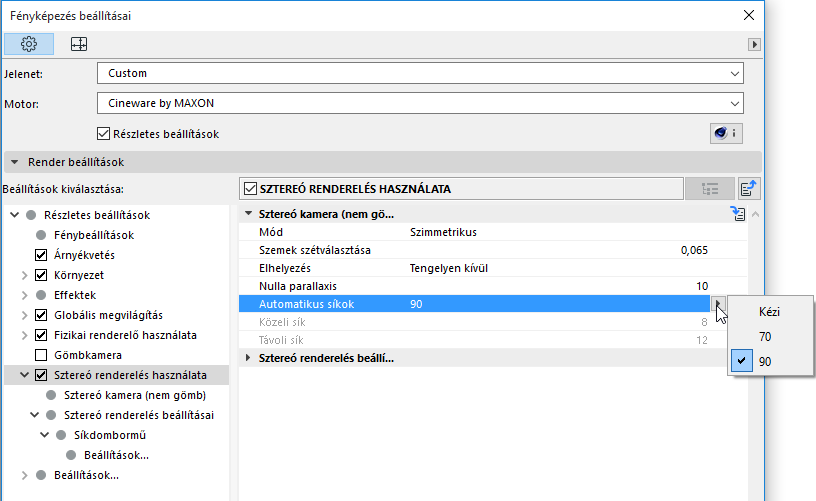Click the export settings icon button
The height and width of the screenshot is (501, 816).
pos(749,189)
